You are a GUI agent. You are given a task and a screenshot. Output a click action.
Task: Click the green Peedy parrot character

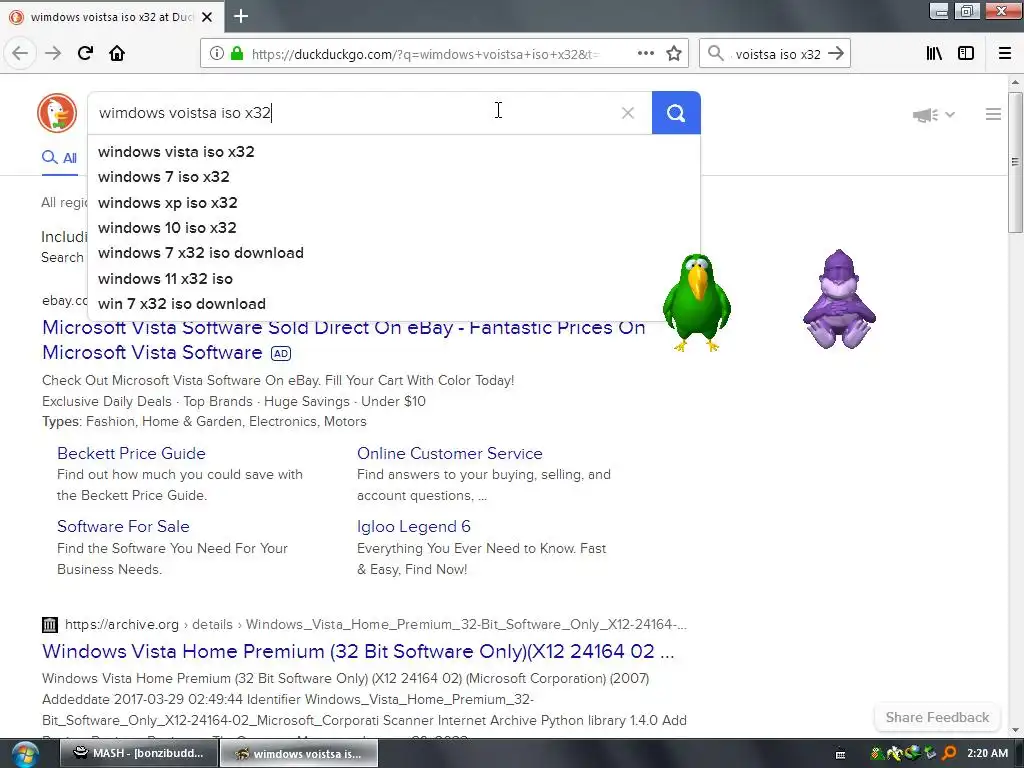click(x=697, y=303)
